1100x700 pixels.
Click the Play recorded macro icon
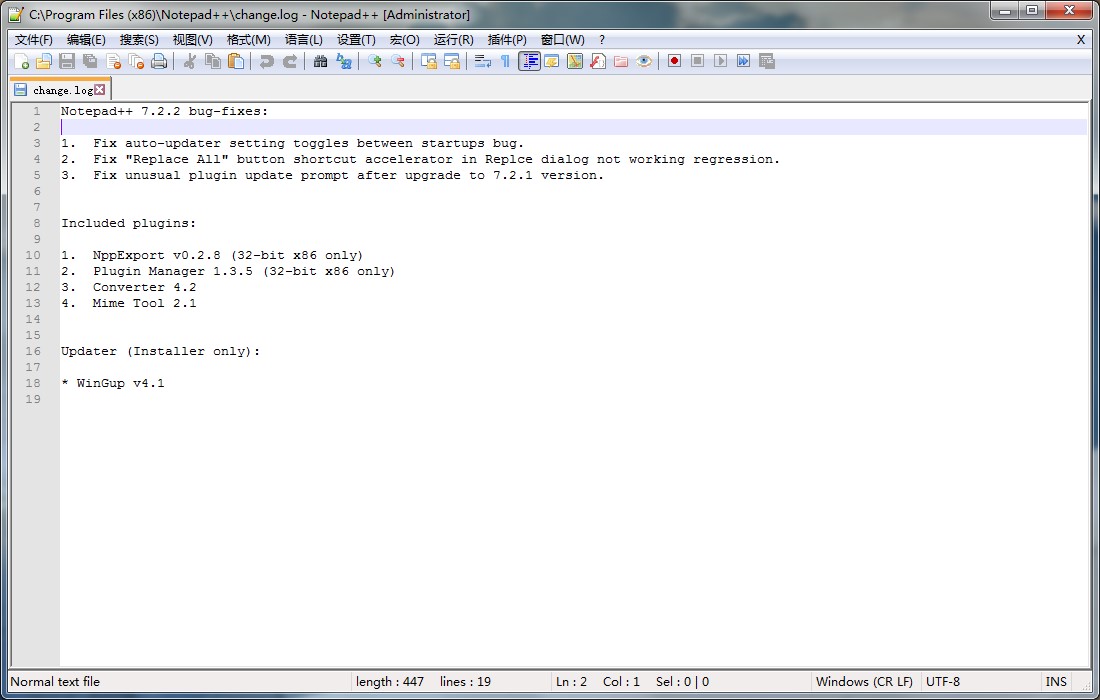(x=722, y=61)
